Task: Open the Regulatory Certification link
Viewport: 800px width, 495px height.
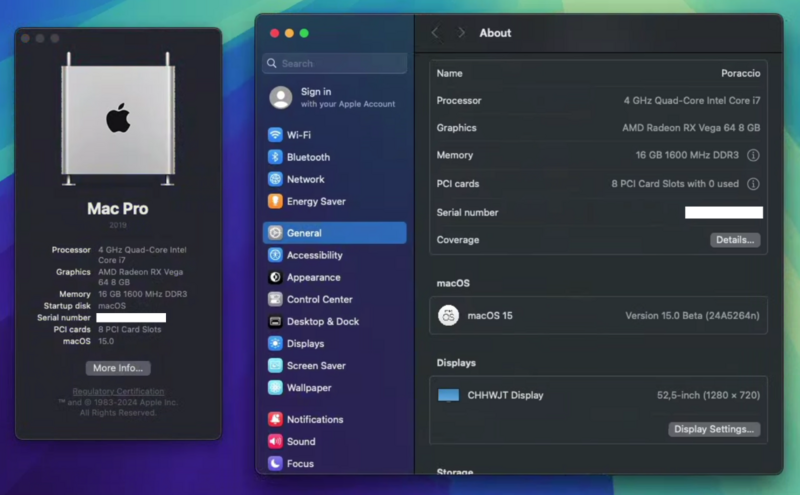Action: click(x=118, y=391)
